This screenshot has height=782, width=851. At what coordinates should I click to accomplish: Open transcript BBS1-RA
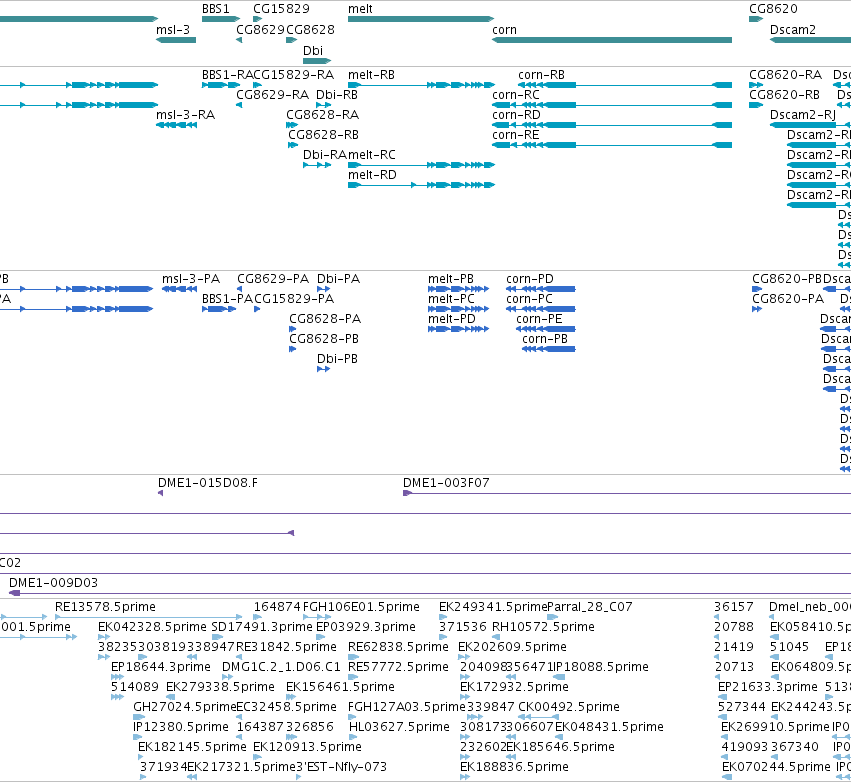pyautogui.click(x=227, y=75)
